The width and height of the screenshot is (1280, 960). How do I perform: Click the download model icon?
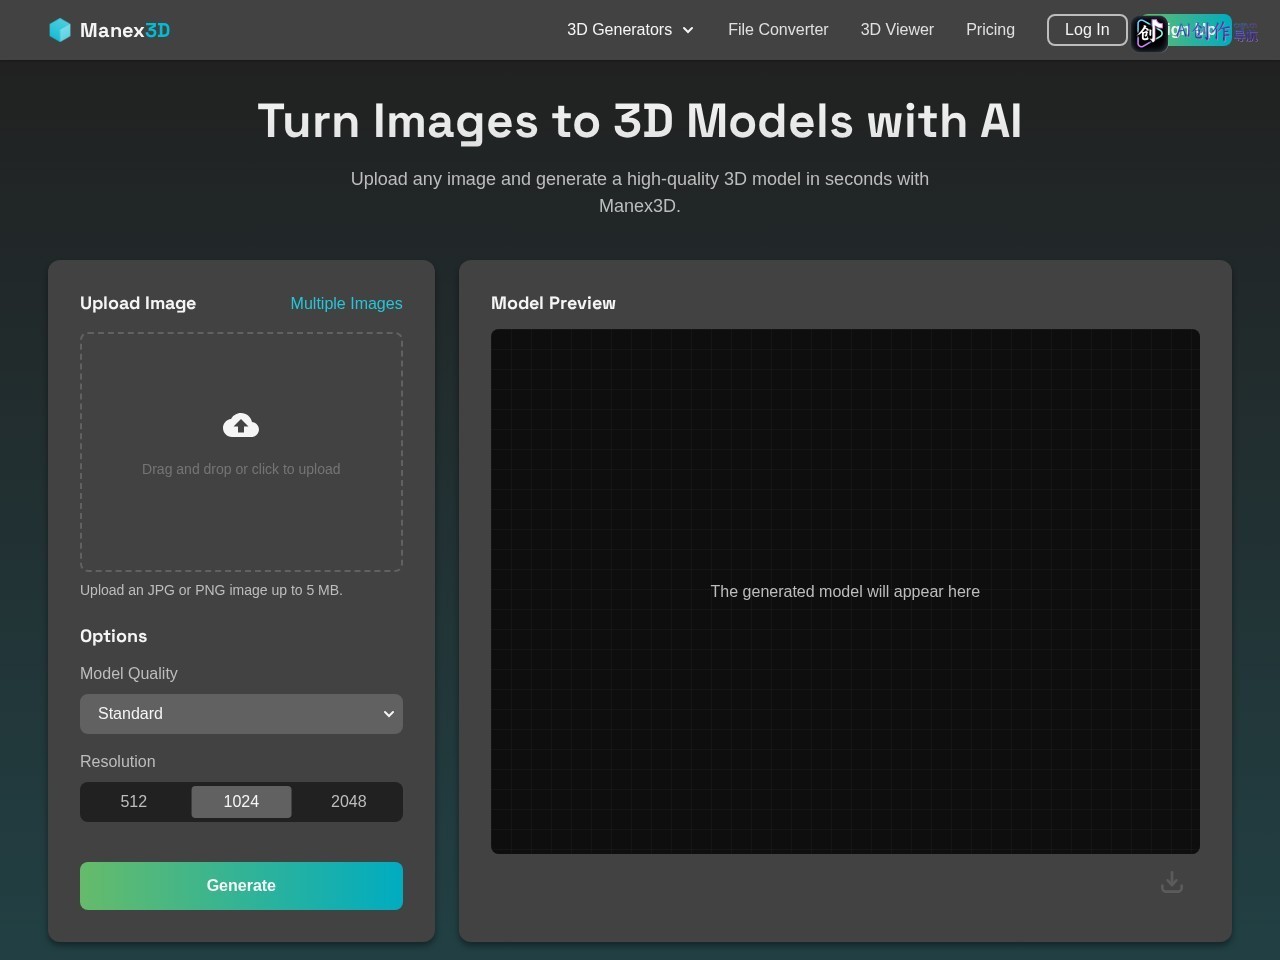point(1172,883)
